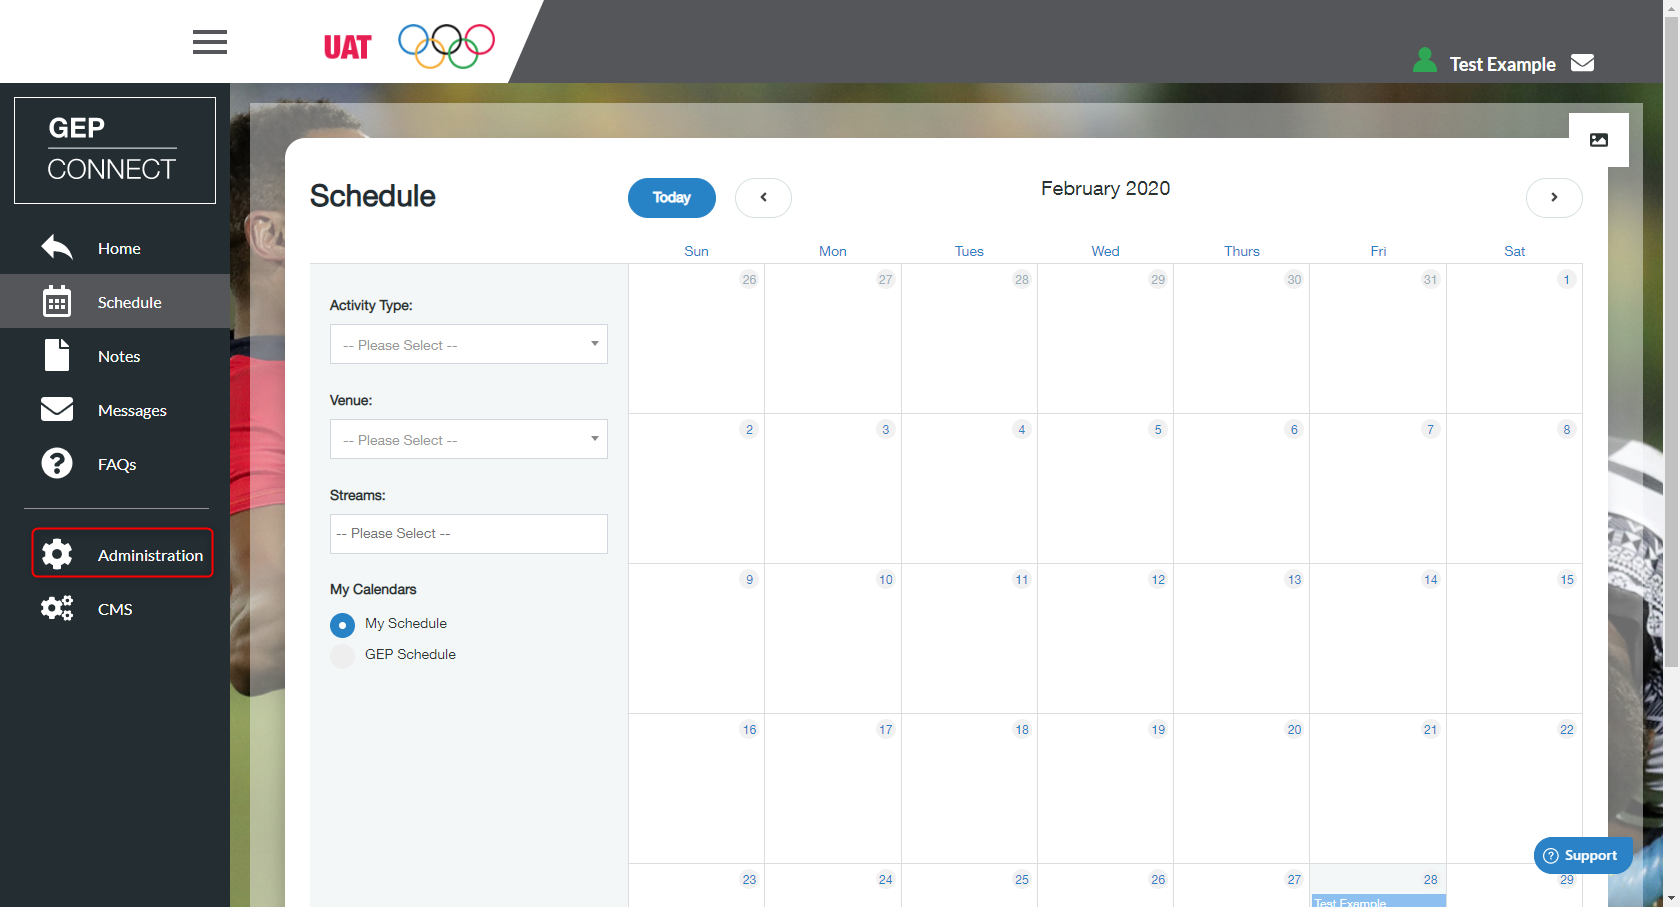Click the GEP CONNECT logo
Screen dimensions: 1680x907
coord(115,150)
